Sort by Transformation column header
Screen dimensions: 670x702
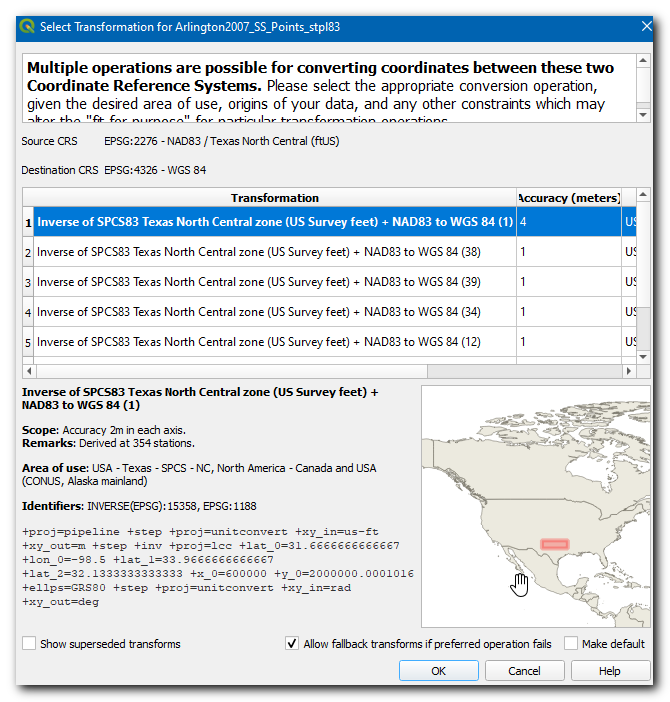click(274, 198)
